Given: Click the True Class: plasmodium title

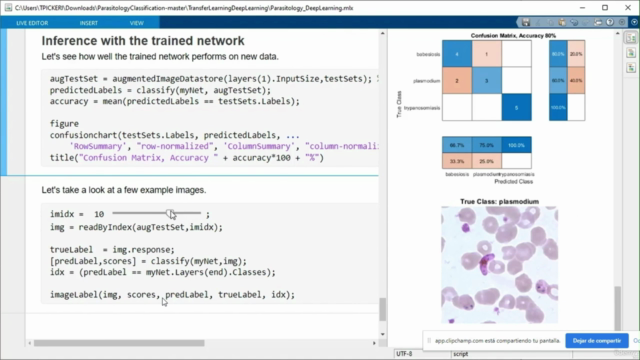Looking at the screenshot, I should click(x=499, y=201).
